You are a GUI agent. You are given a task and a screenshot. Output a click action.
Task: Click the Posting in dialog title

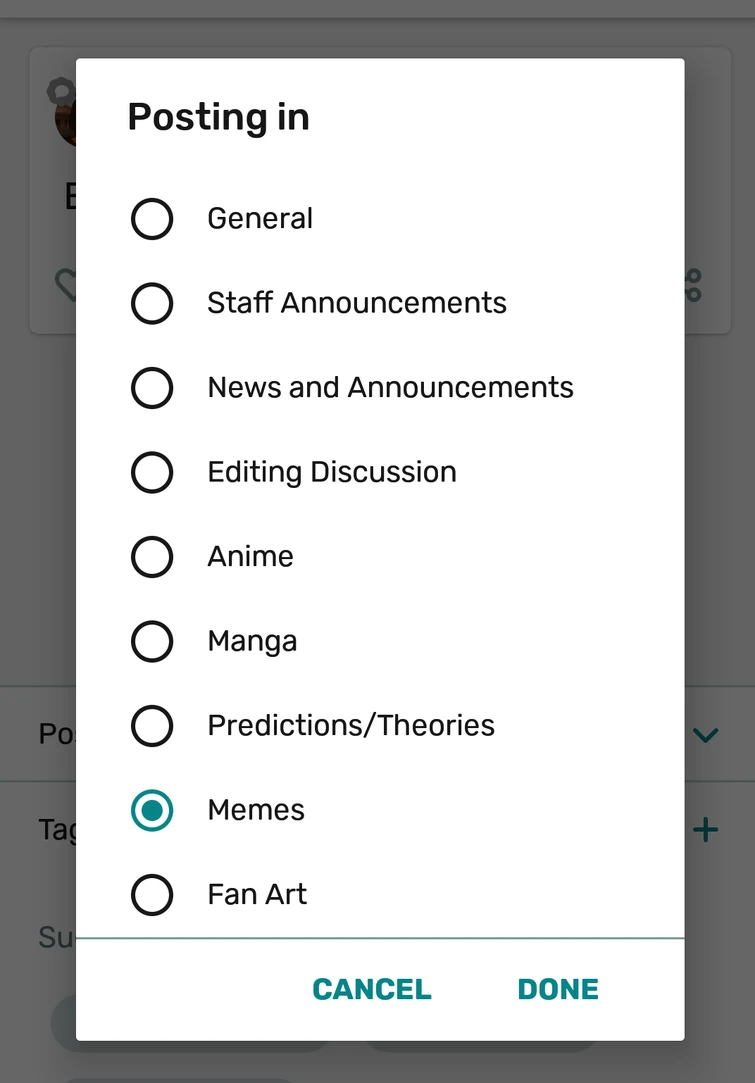pos(218,117)
